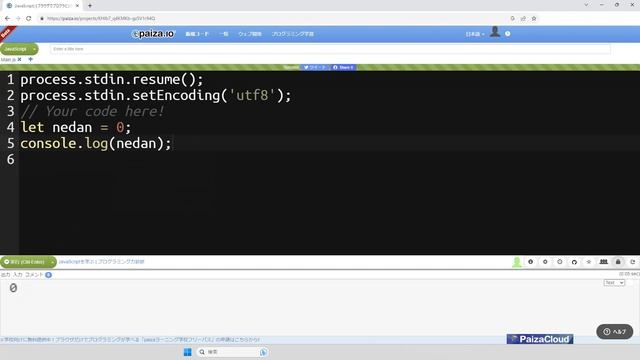The image size is (640, 360).
Task: Select the Main.js file tab
Action: tap(8, 60)
